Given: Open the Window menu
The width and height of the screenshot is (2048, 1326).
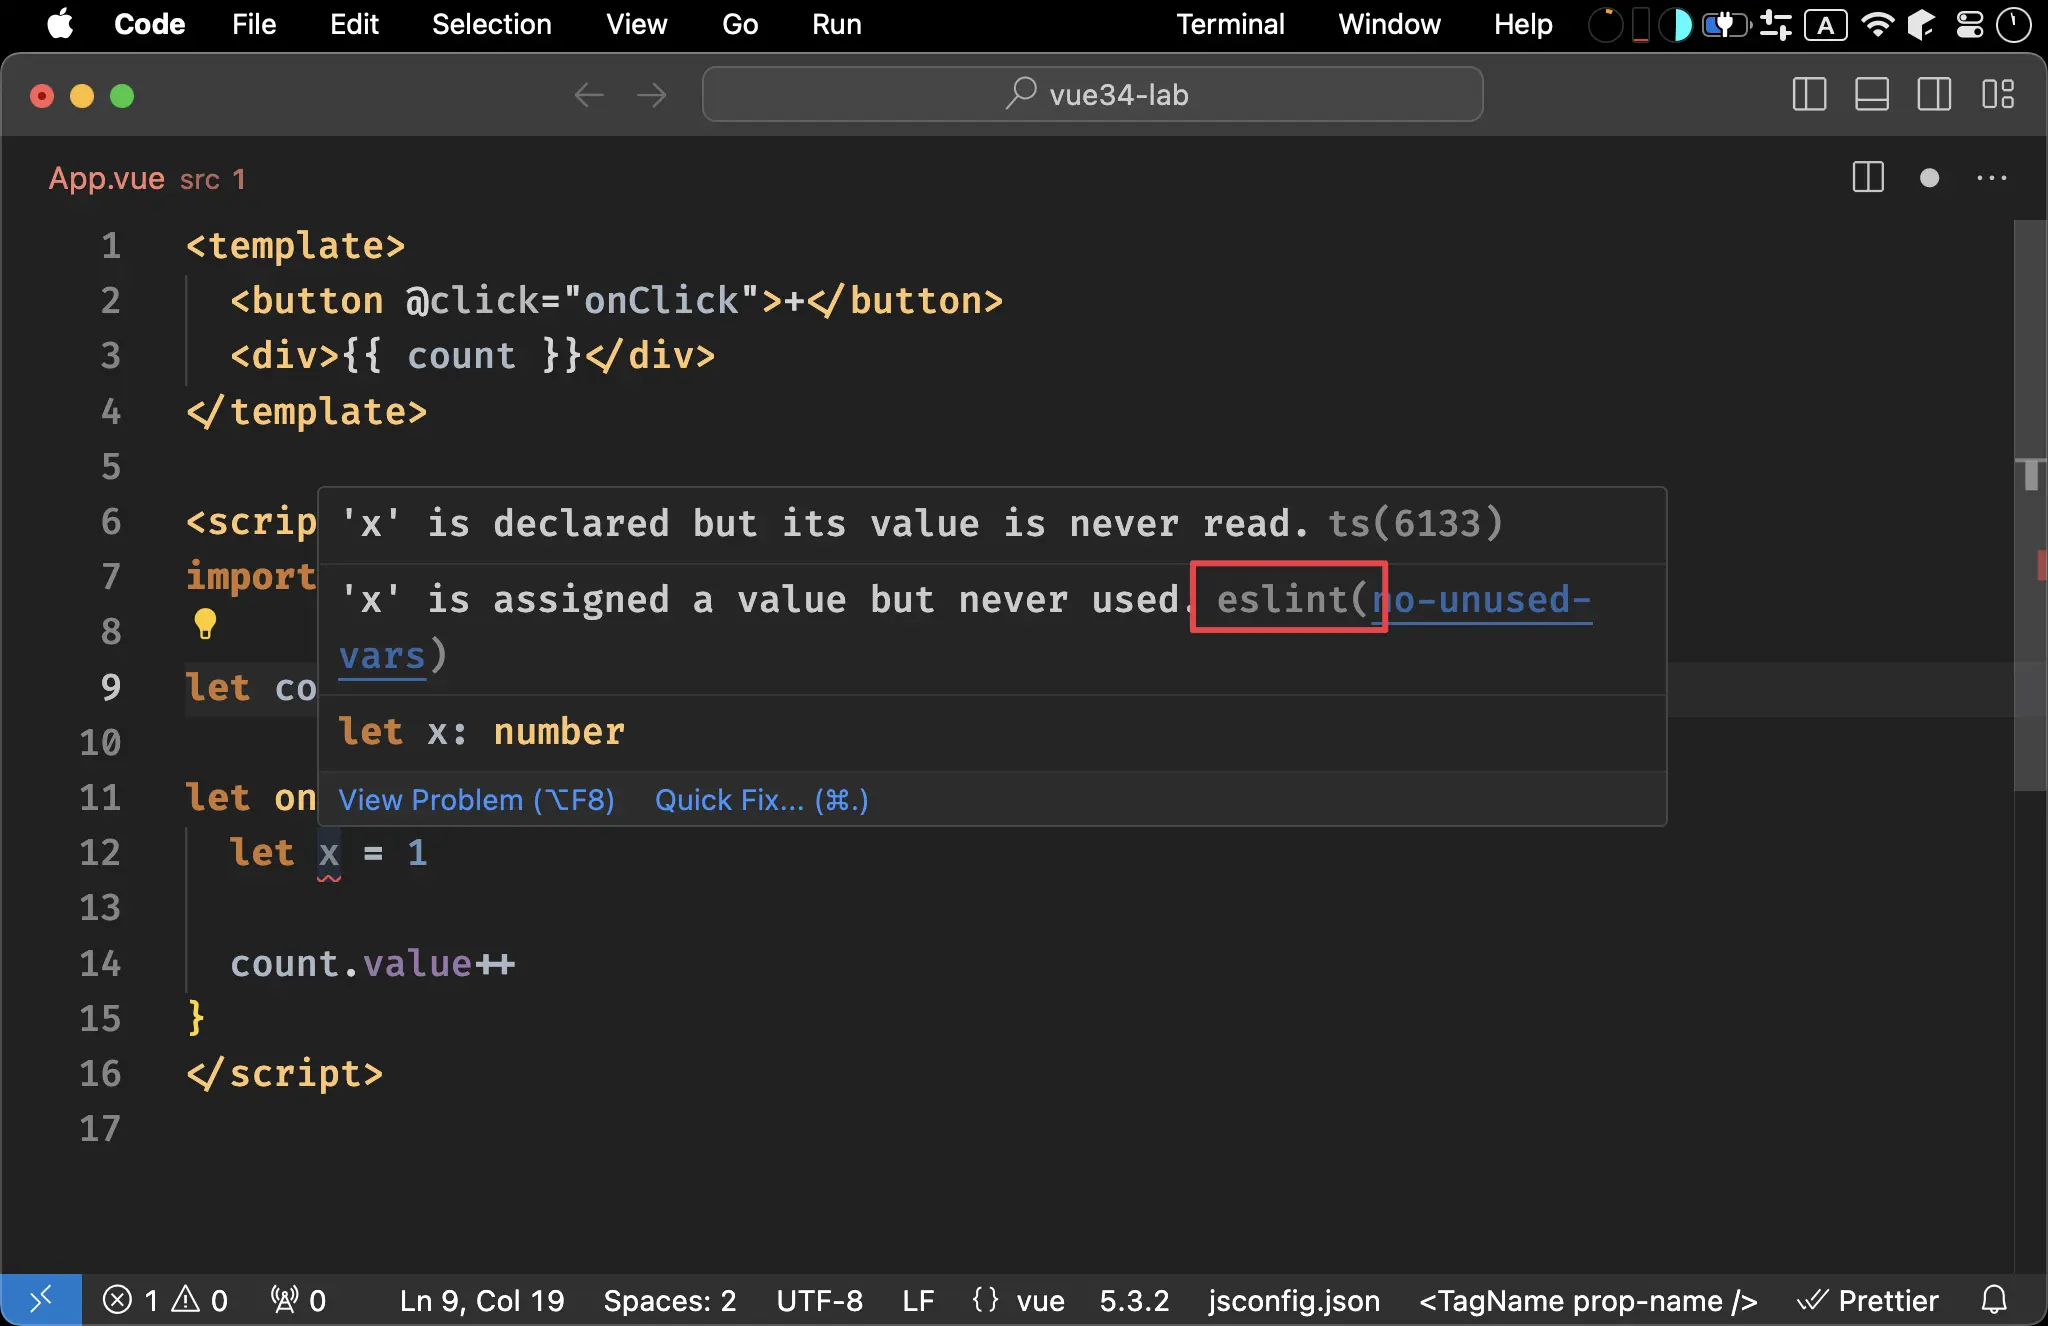Looking at the screenshot, I should pos(1389,24).
